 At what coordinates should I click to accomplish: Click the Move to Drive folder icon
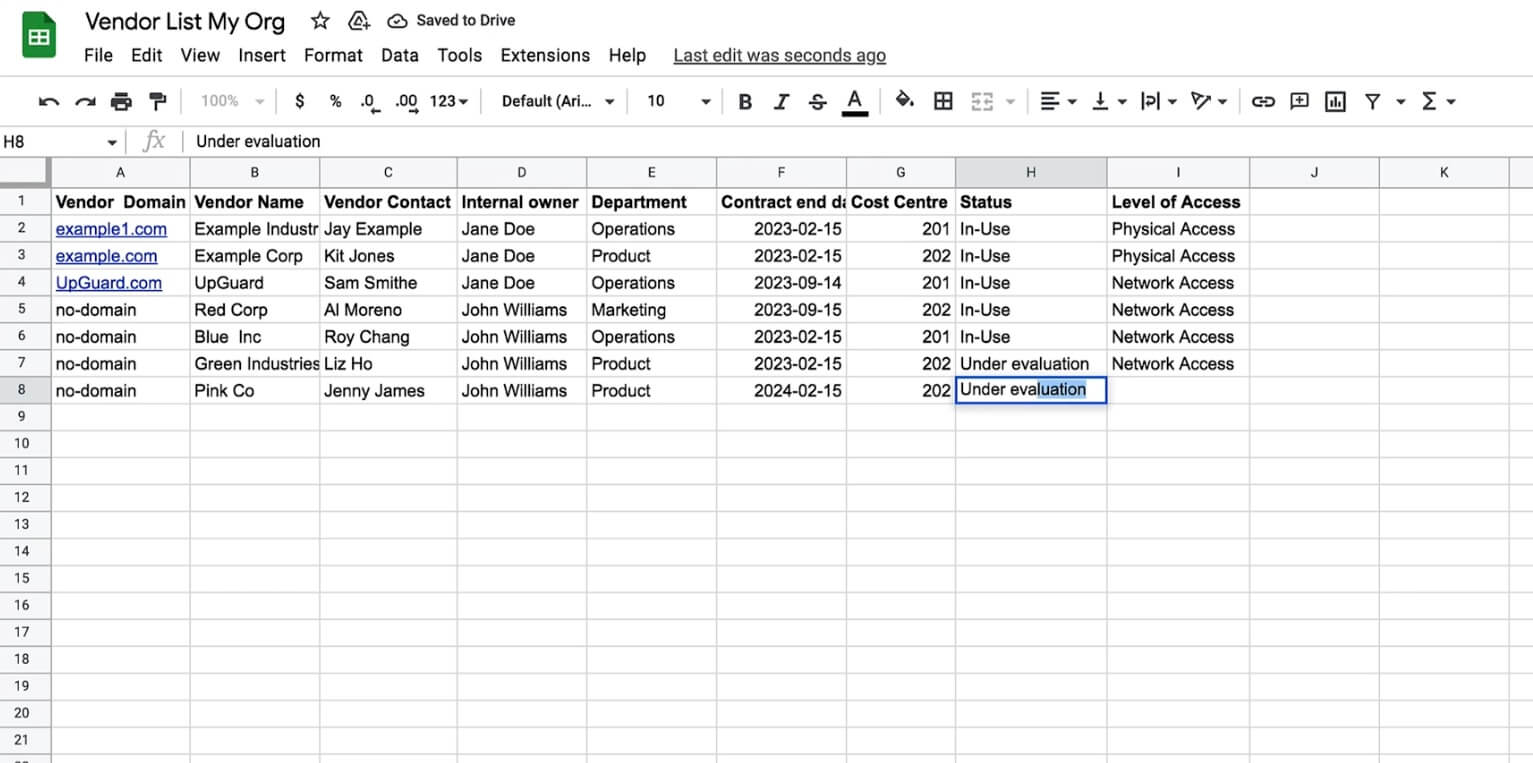358,20
